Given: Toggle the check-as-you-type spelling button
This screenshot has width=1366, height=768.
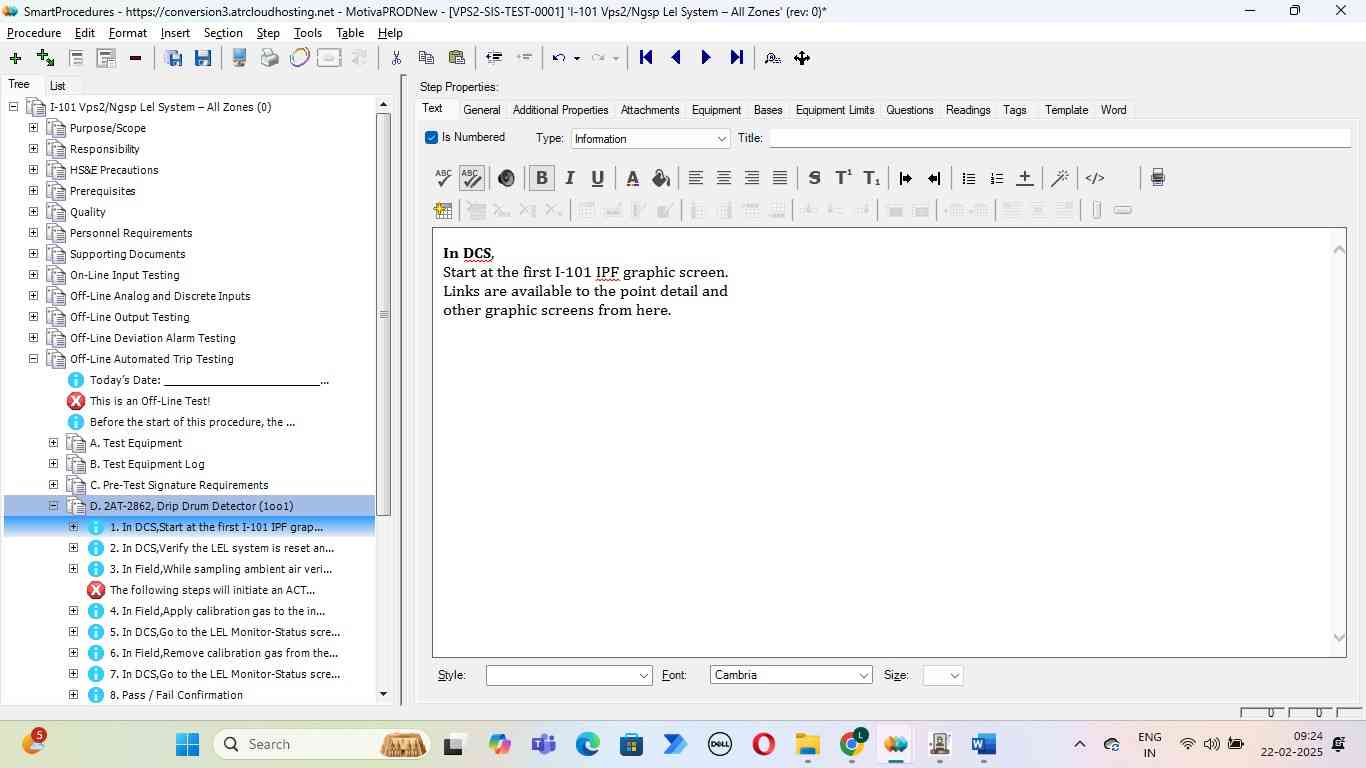Looking at the screenshot, I should (471, 178).
